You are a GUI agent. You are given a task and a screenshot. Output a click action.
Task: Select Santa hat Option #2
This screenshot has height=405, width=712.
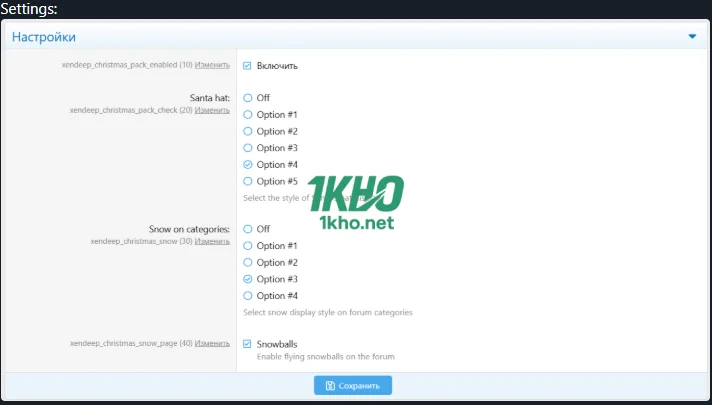pos(248,131)
